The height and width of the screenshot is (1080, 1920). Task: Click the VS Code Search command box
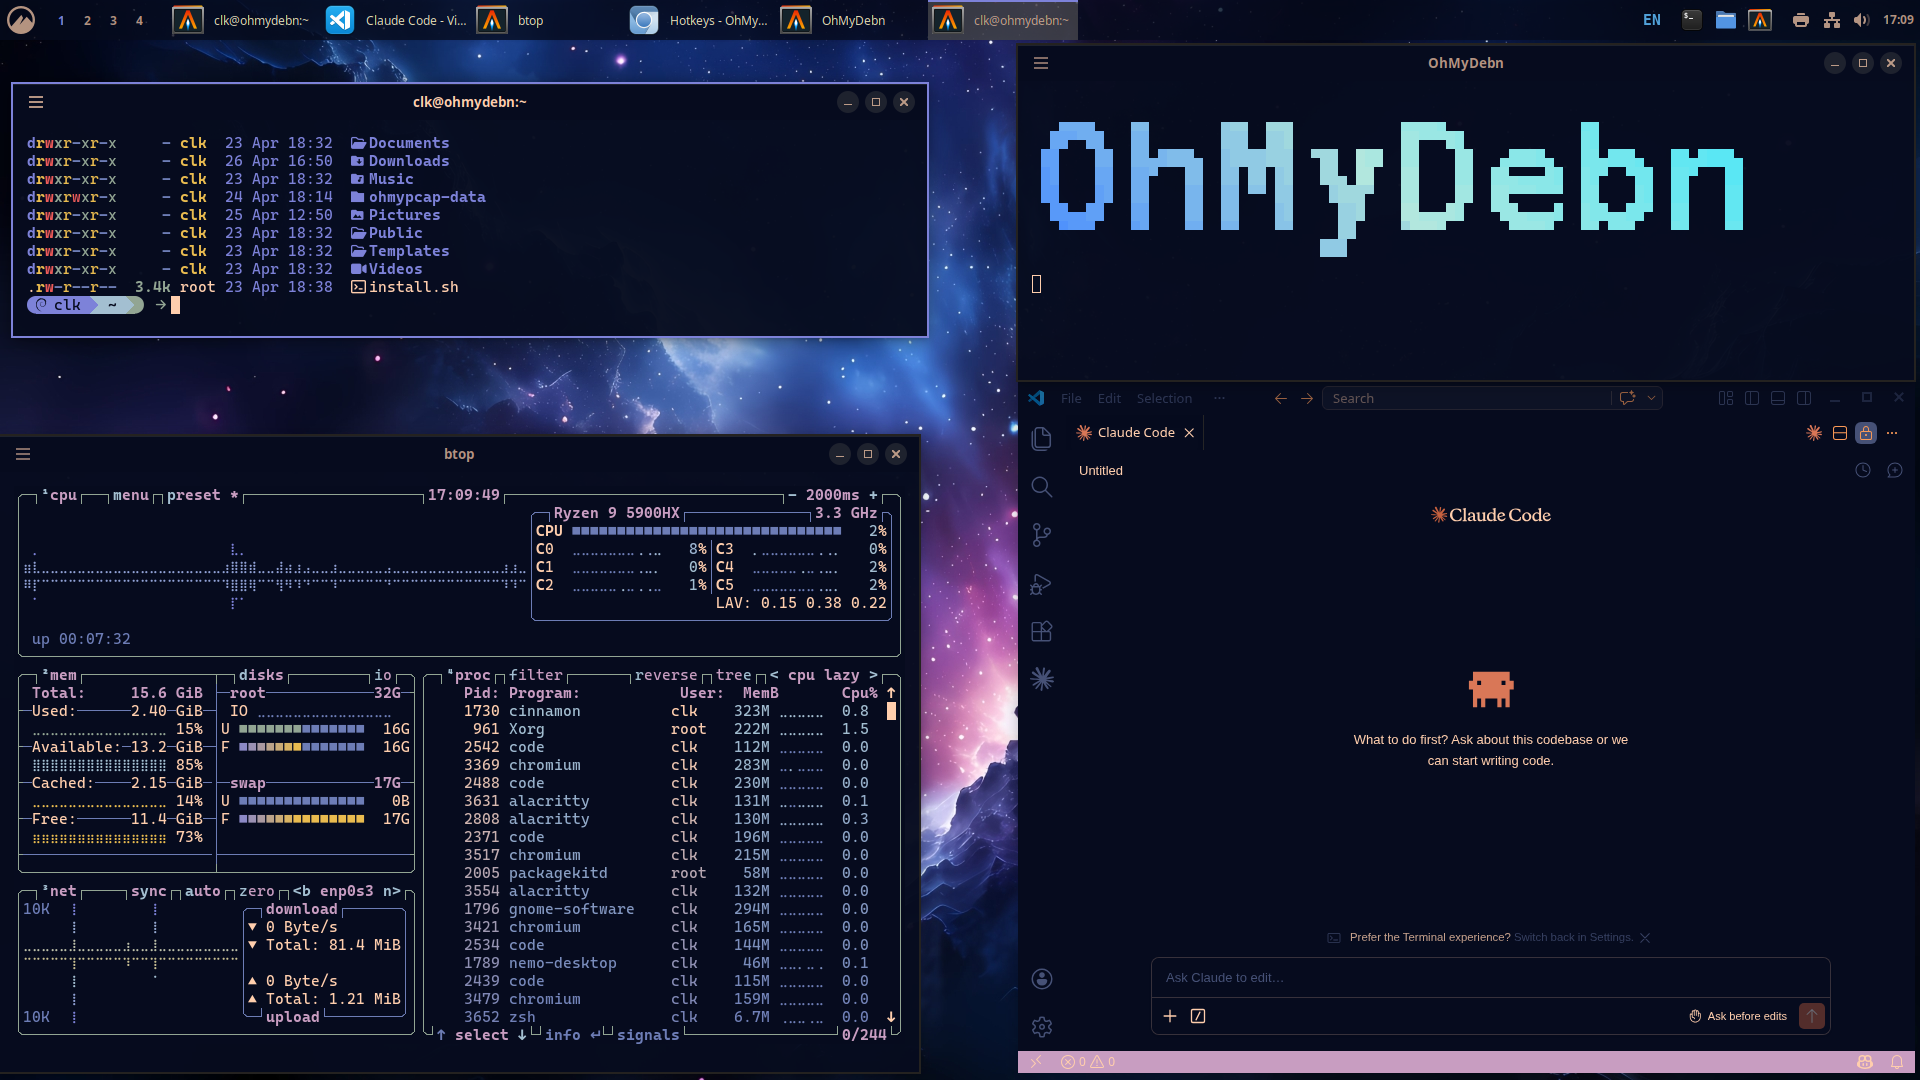[x=1466, y=398]
